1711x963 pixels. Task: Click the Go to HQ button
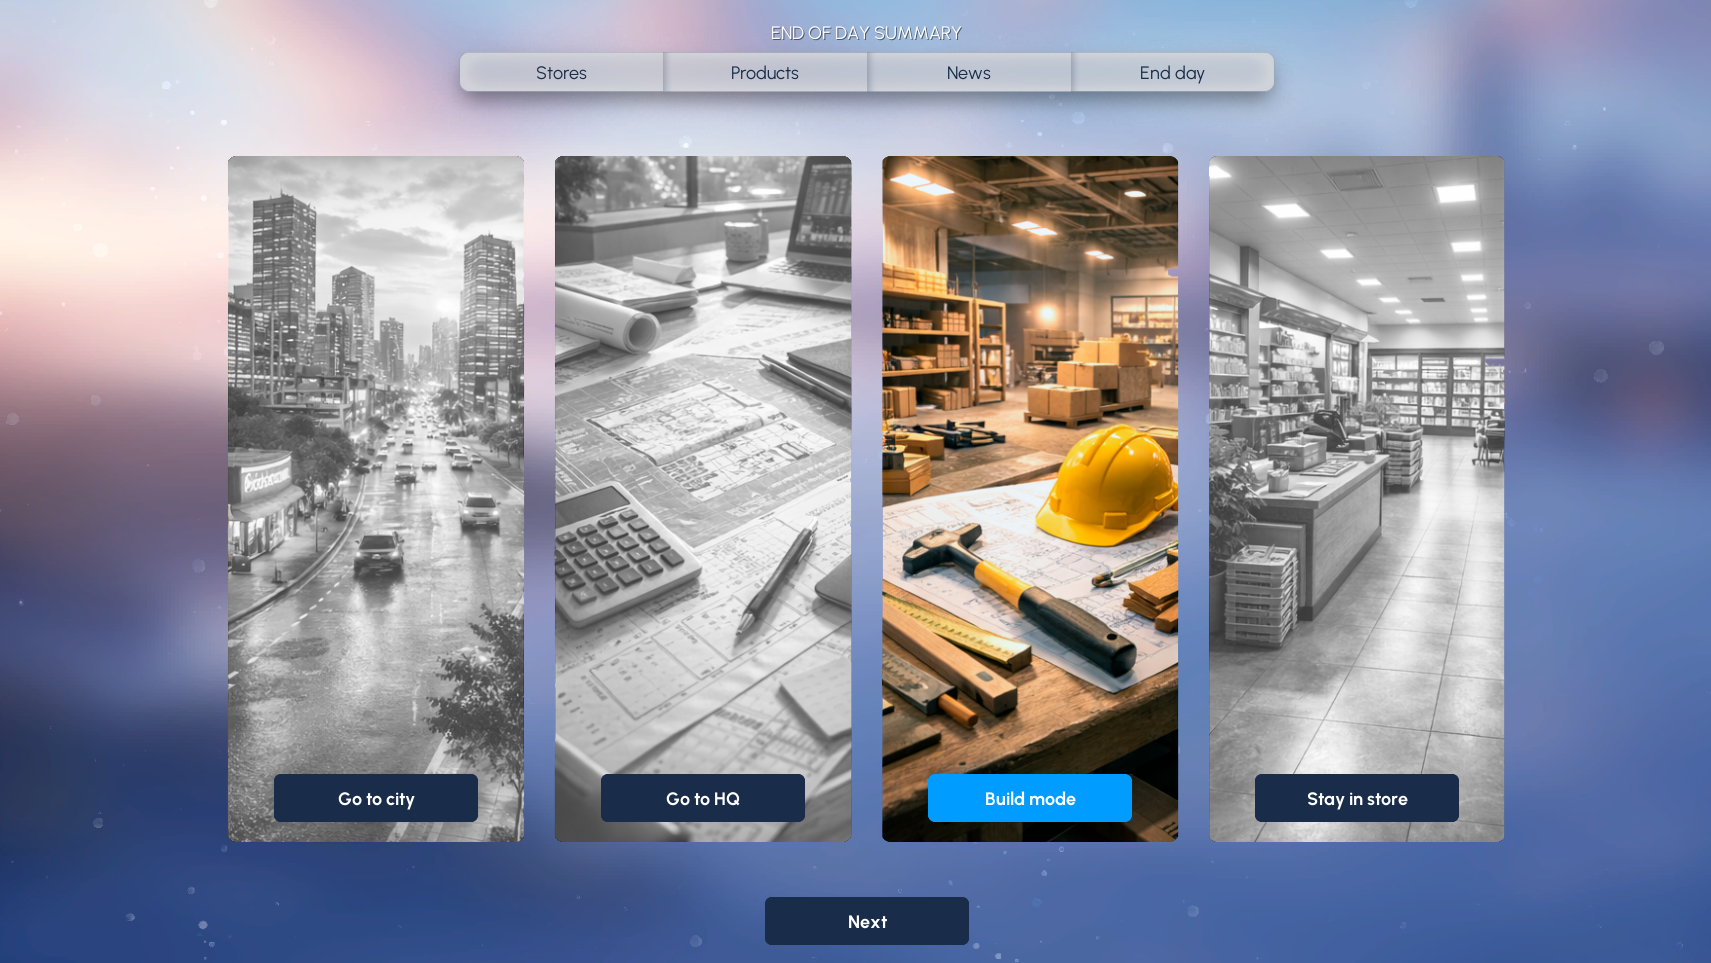click(x=703, y=798)
